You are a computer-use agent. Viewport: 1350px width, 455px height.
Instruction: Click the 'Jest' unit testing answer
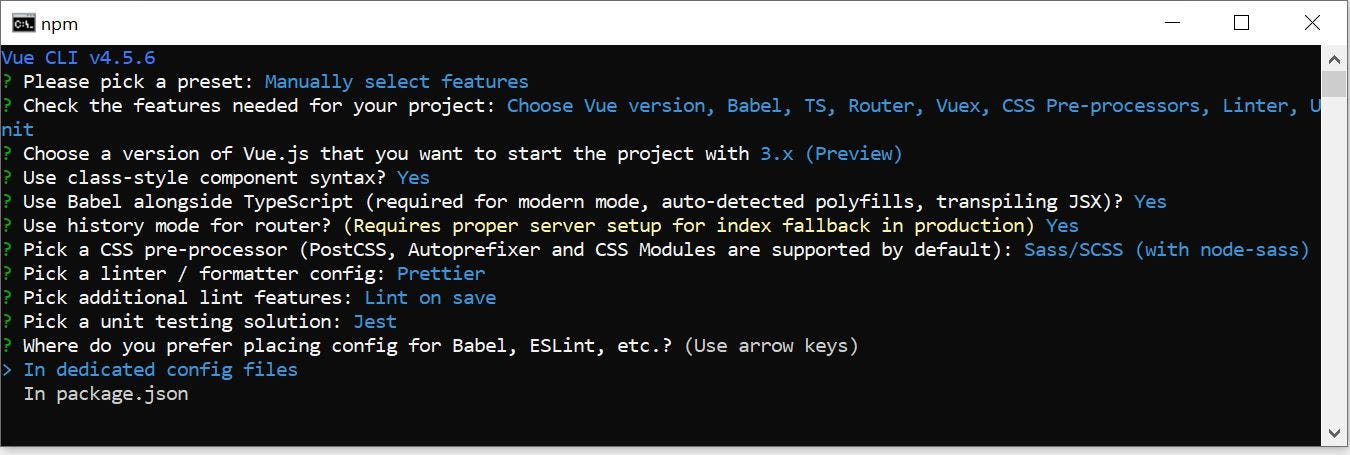point(375,321)
